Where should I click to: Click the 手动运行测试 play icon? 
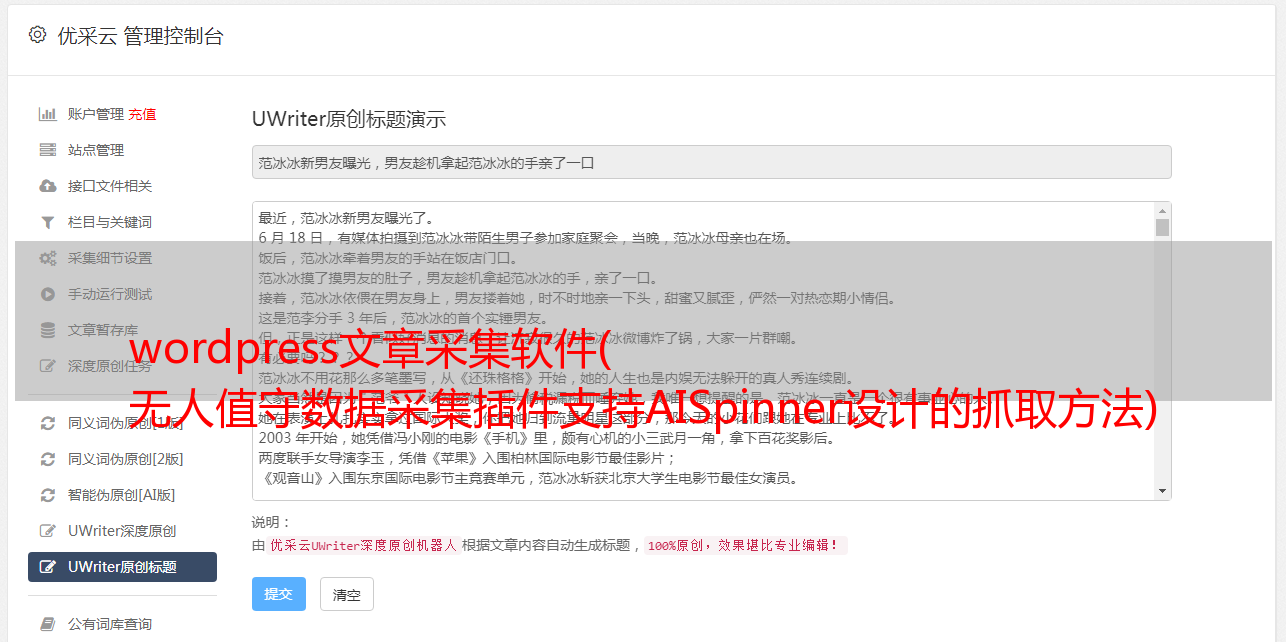[x=47, y=294]
